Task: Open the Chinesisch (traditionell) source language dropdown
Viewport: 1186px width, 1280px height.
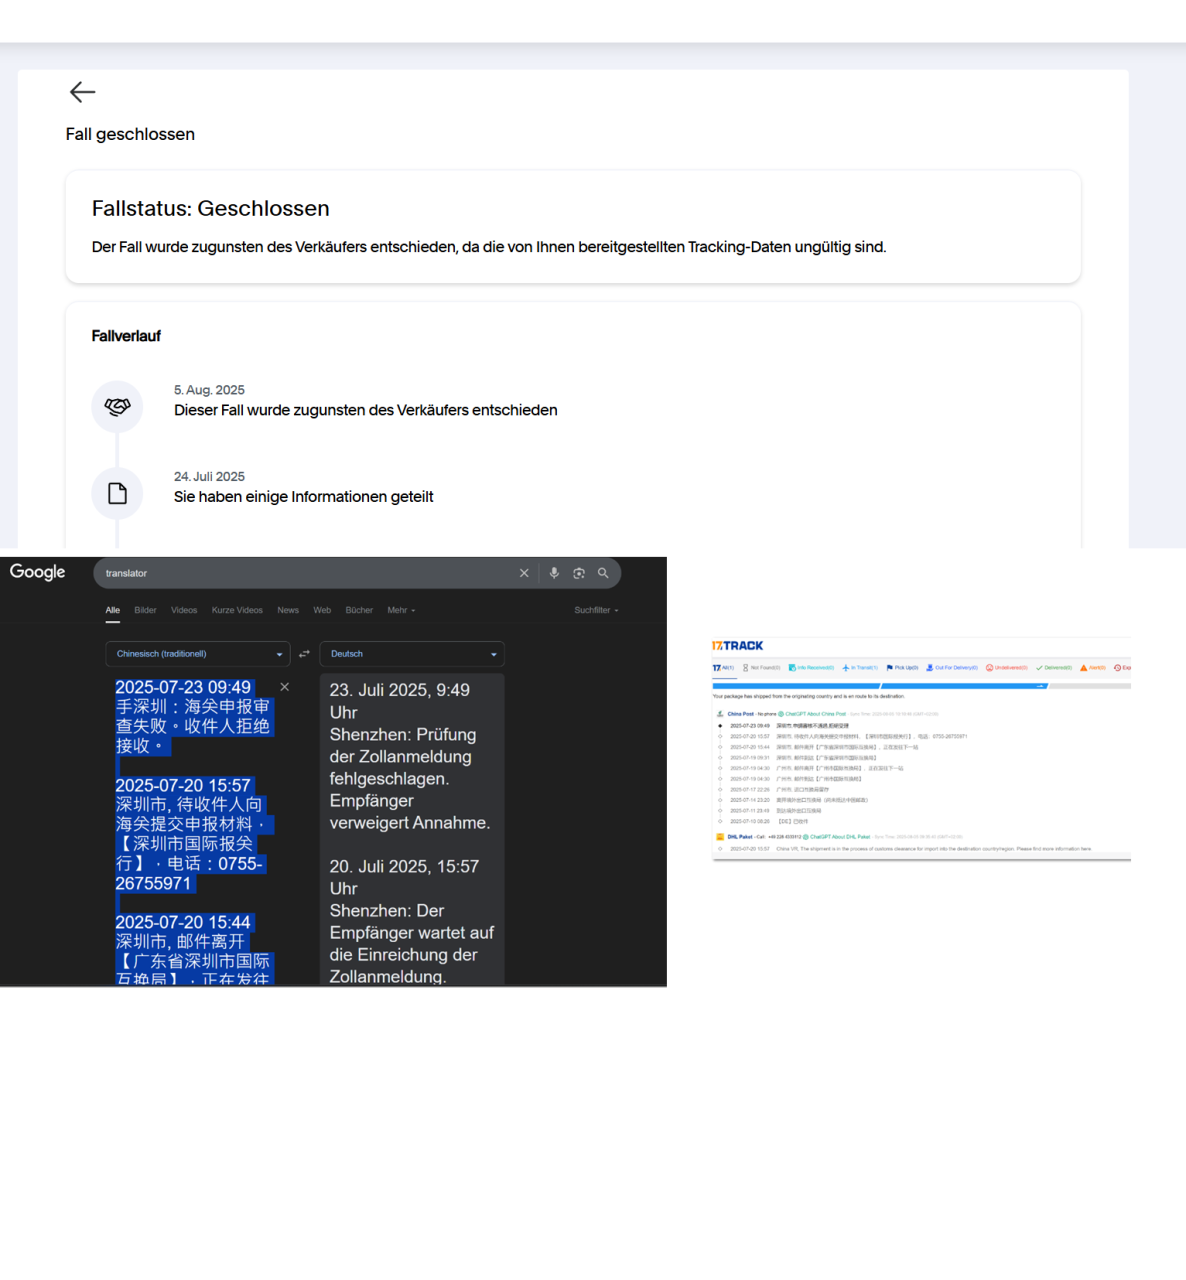Action: pyautogui.click(x=198, y=654)
